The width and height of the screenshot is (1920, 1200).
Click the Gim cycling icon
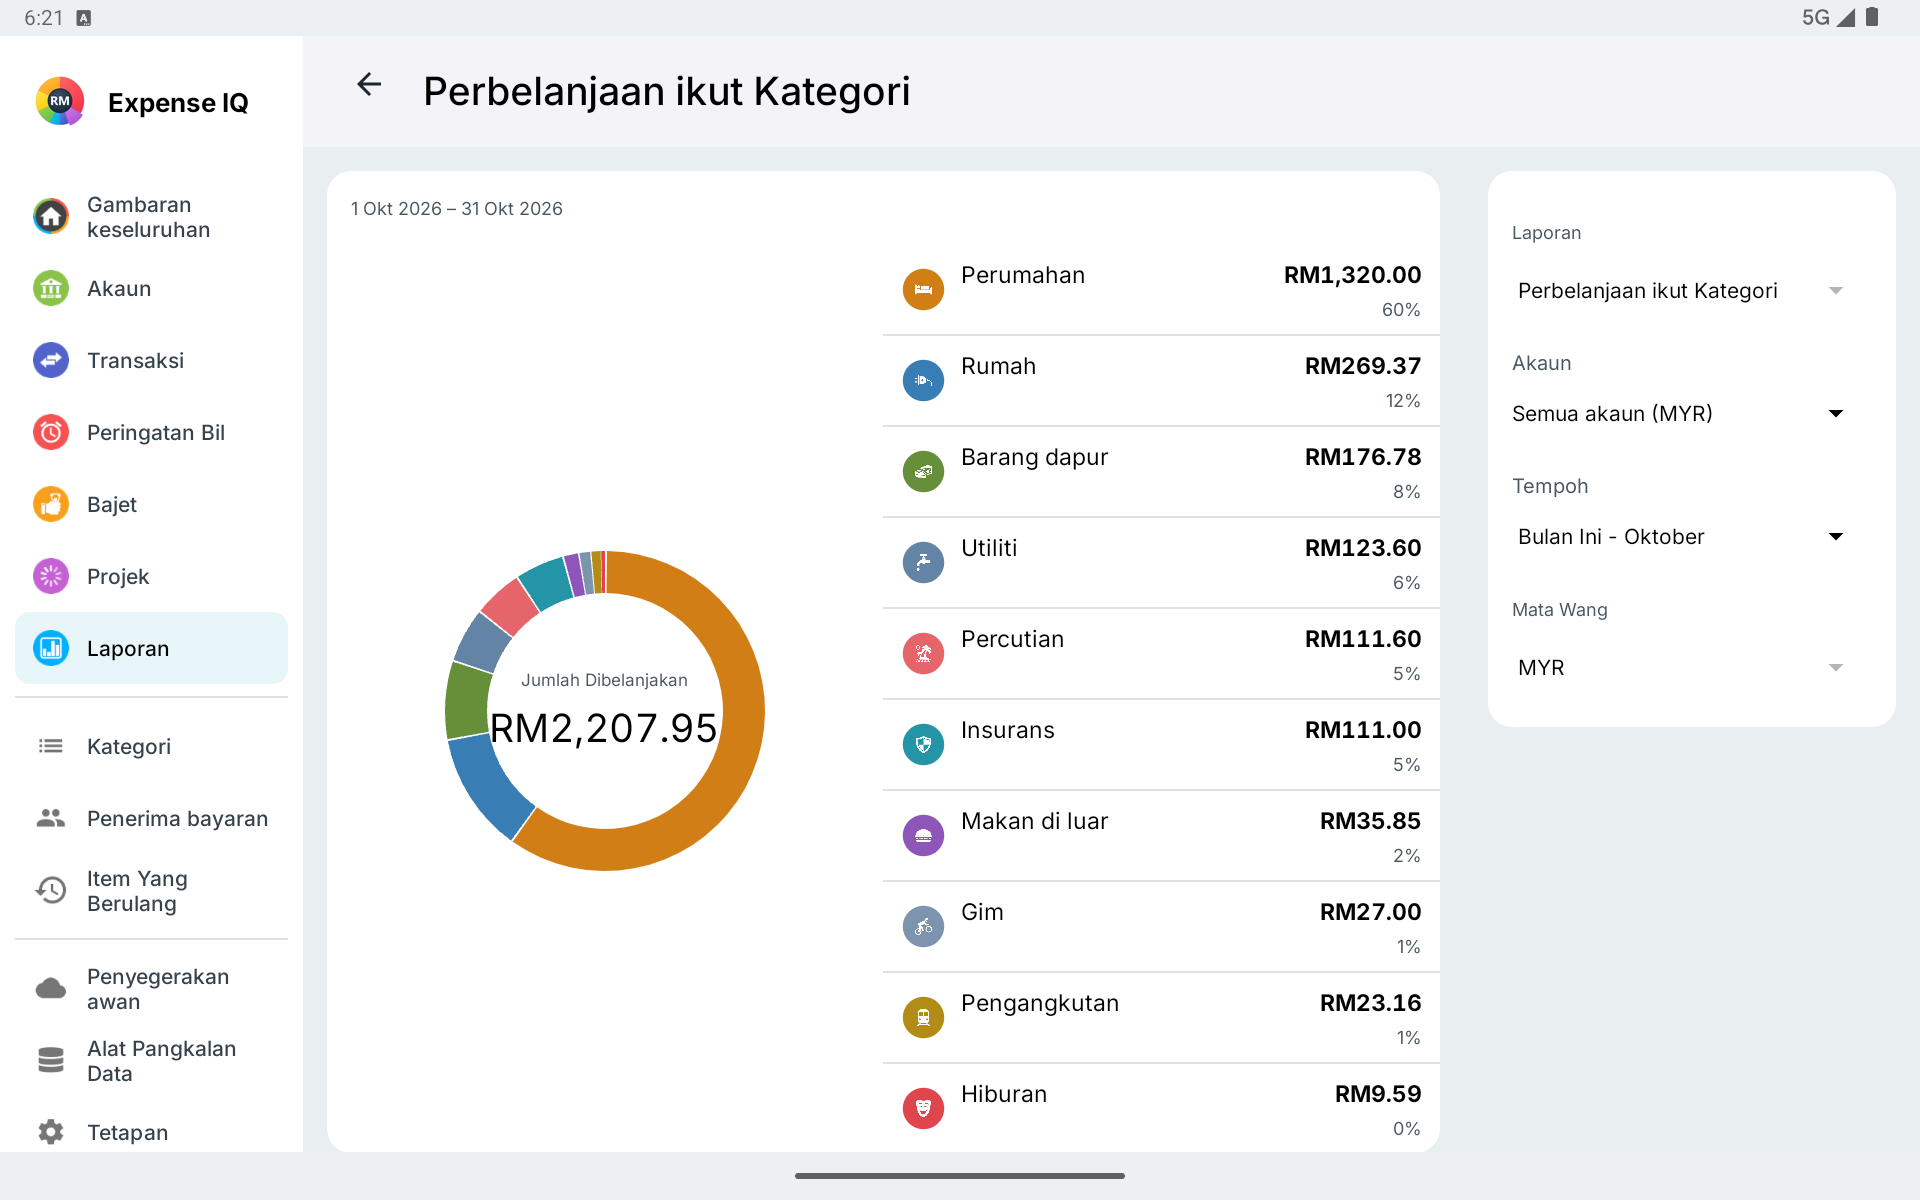923,927
